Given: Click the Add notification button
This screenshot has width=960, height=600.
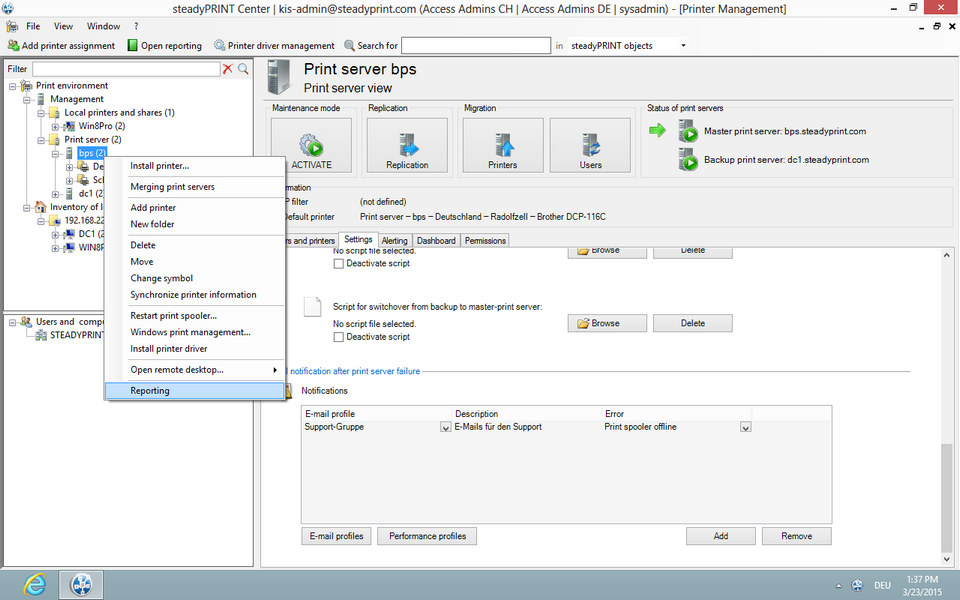Looking at the screenshot, I should click(x=721, y=536).
